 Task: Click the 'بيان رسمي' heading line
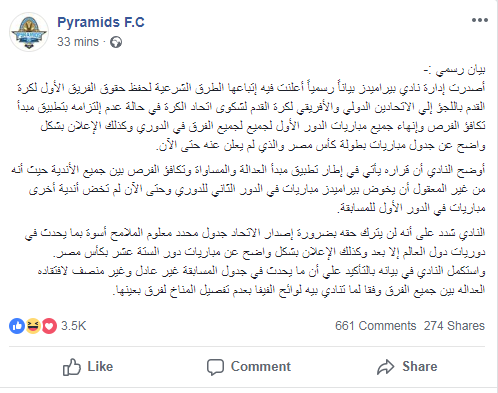[x=454, y=70]
